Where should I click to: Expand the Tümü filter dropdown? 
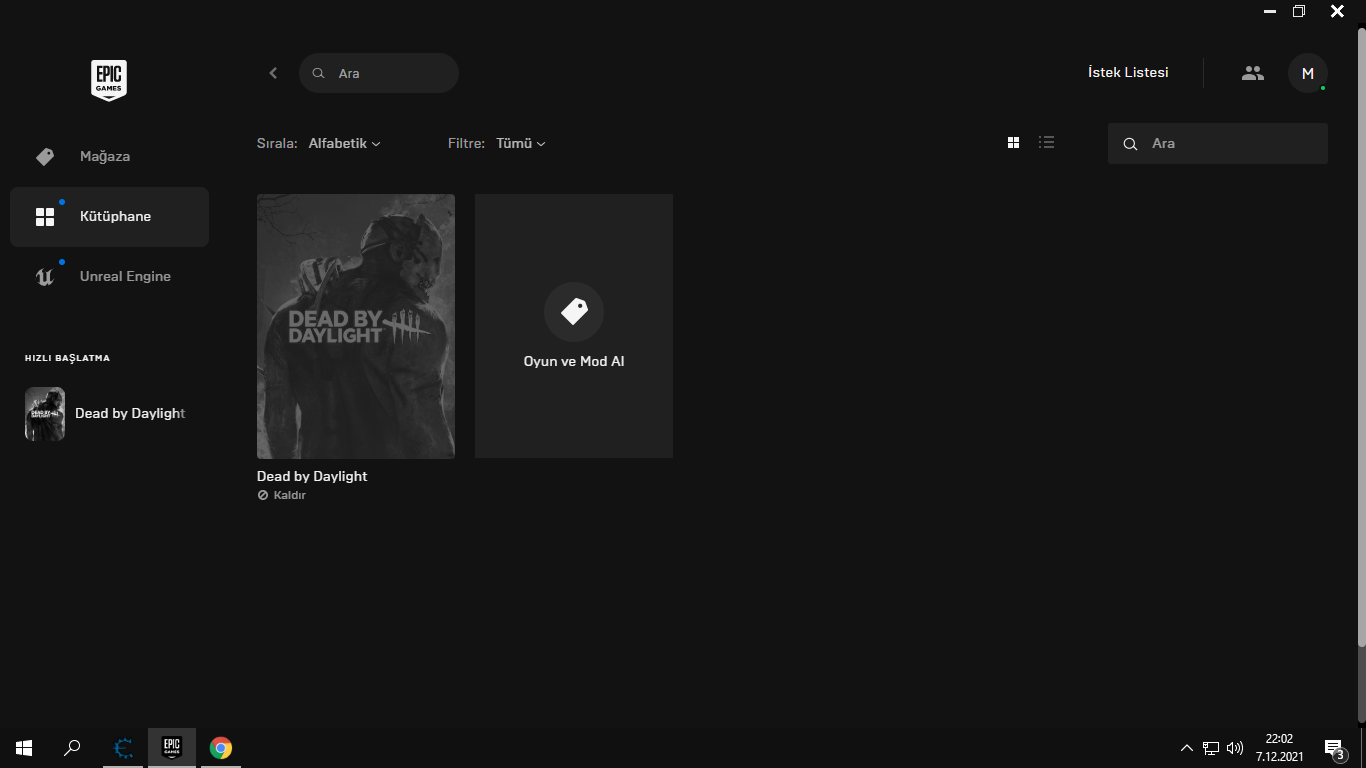pos(521,143)
